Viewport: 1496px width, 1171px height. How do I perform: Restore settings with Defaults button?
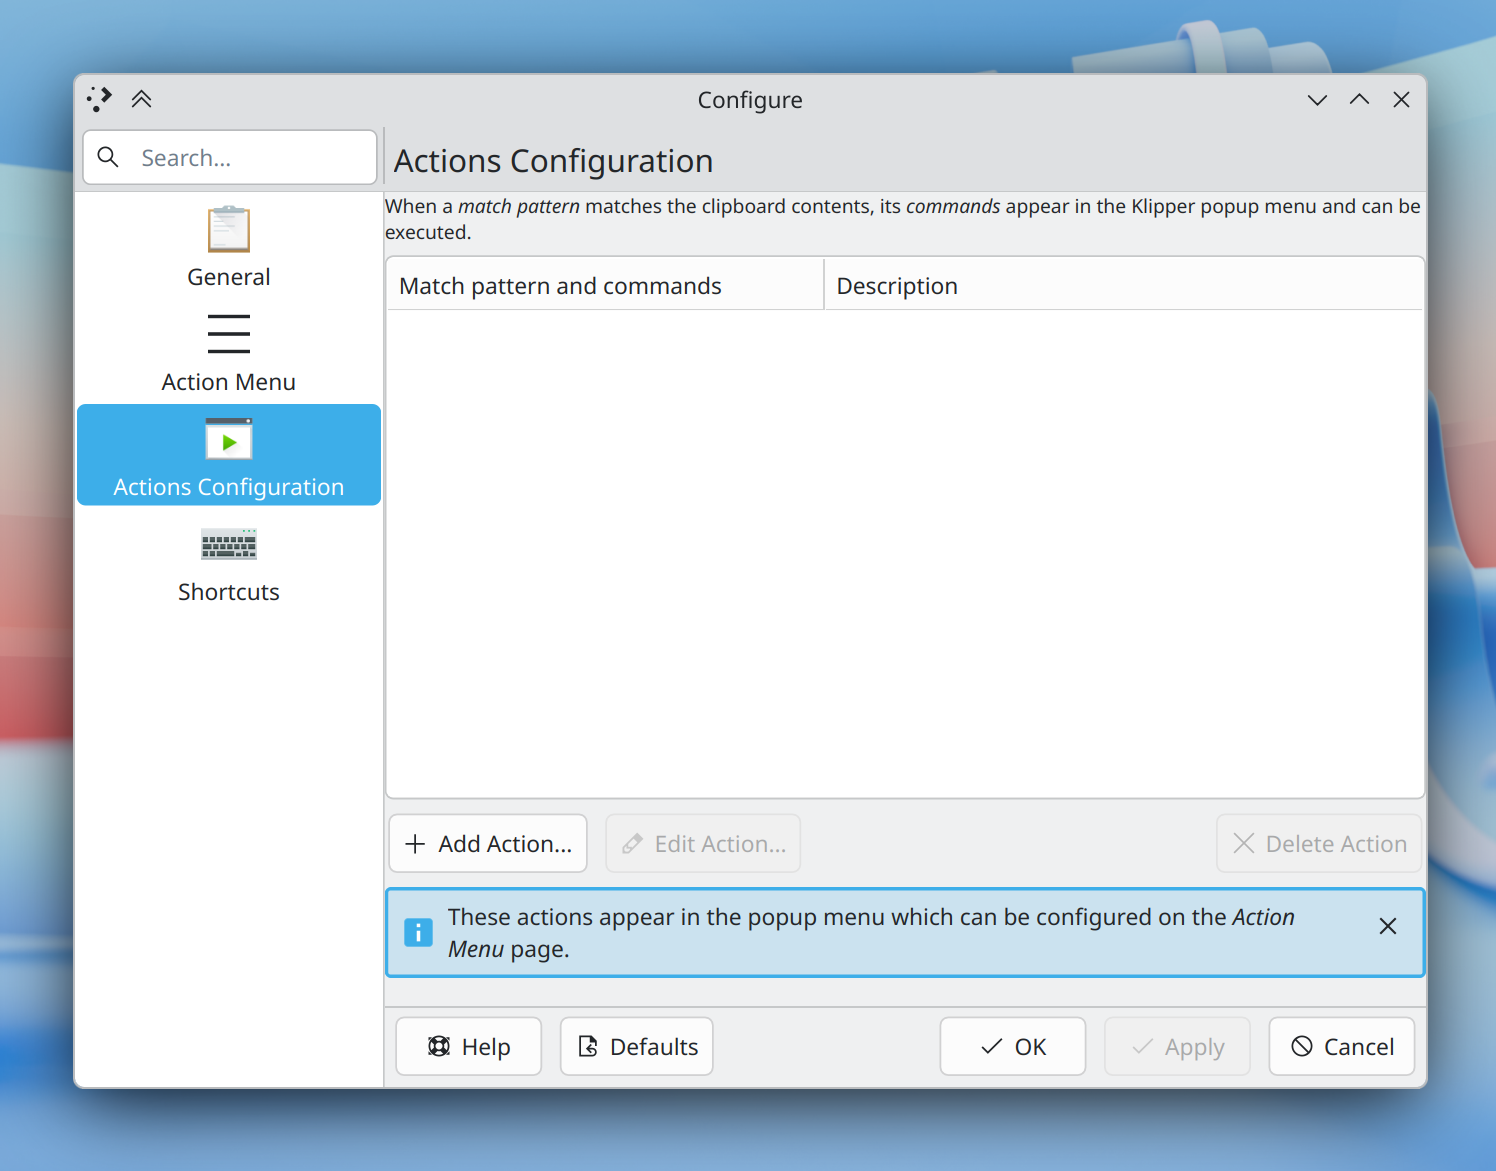637,1046
